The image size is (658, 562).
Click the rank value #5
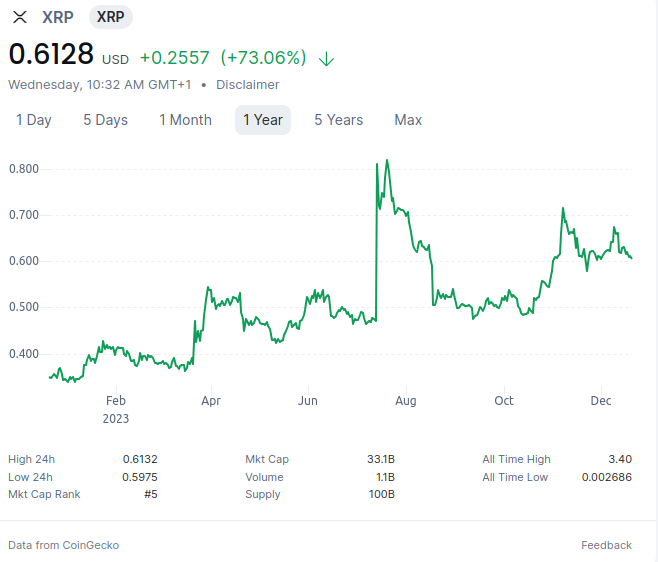click(x=151, y=494)
